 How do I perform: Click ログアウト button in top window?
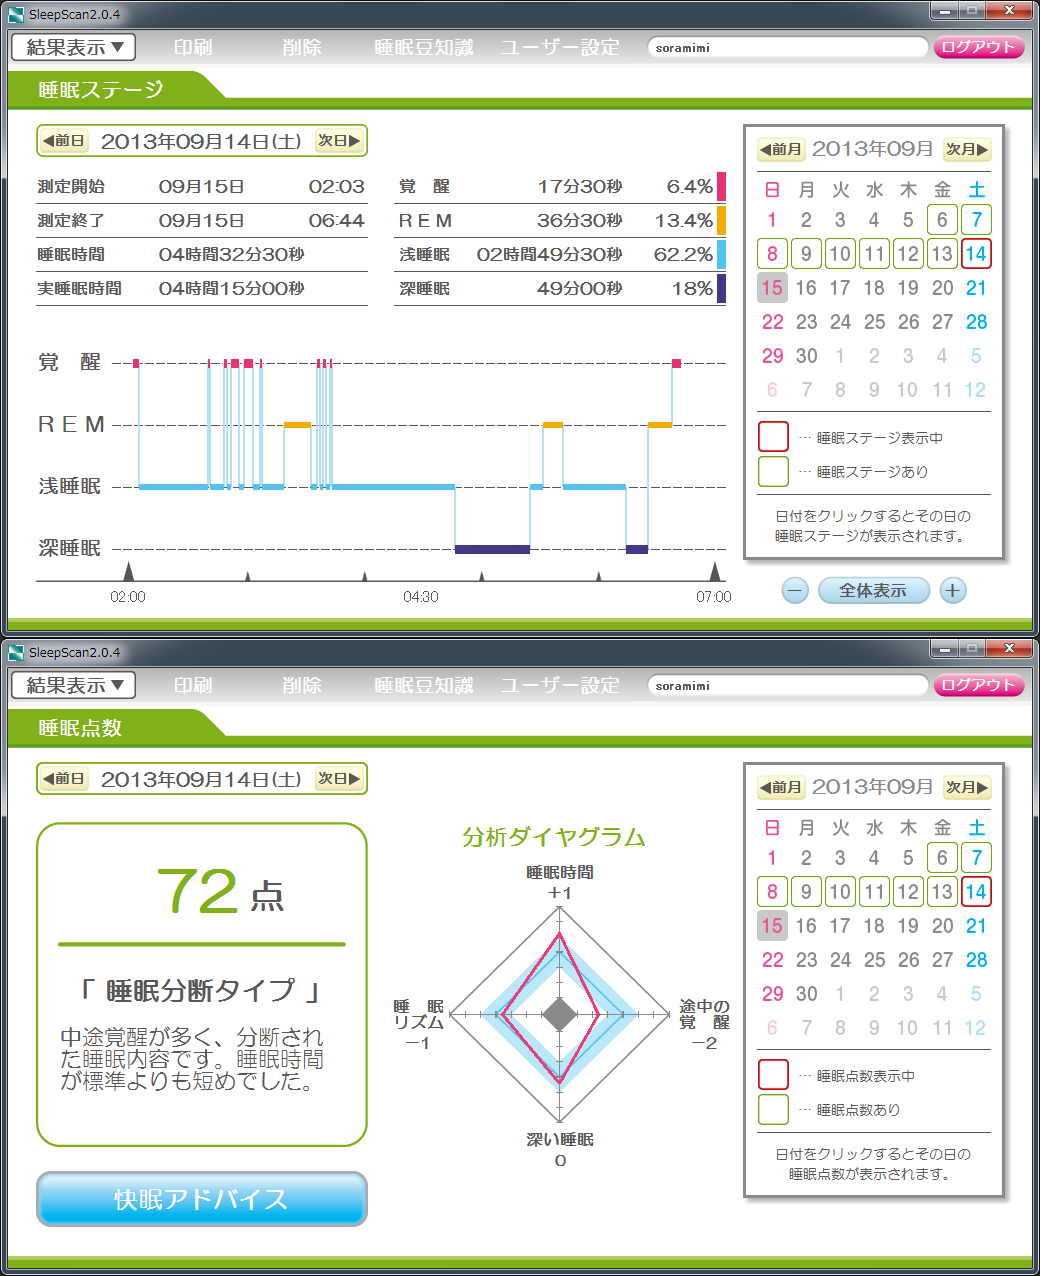[978, 47]
